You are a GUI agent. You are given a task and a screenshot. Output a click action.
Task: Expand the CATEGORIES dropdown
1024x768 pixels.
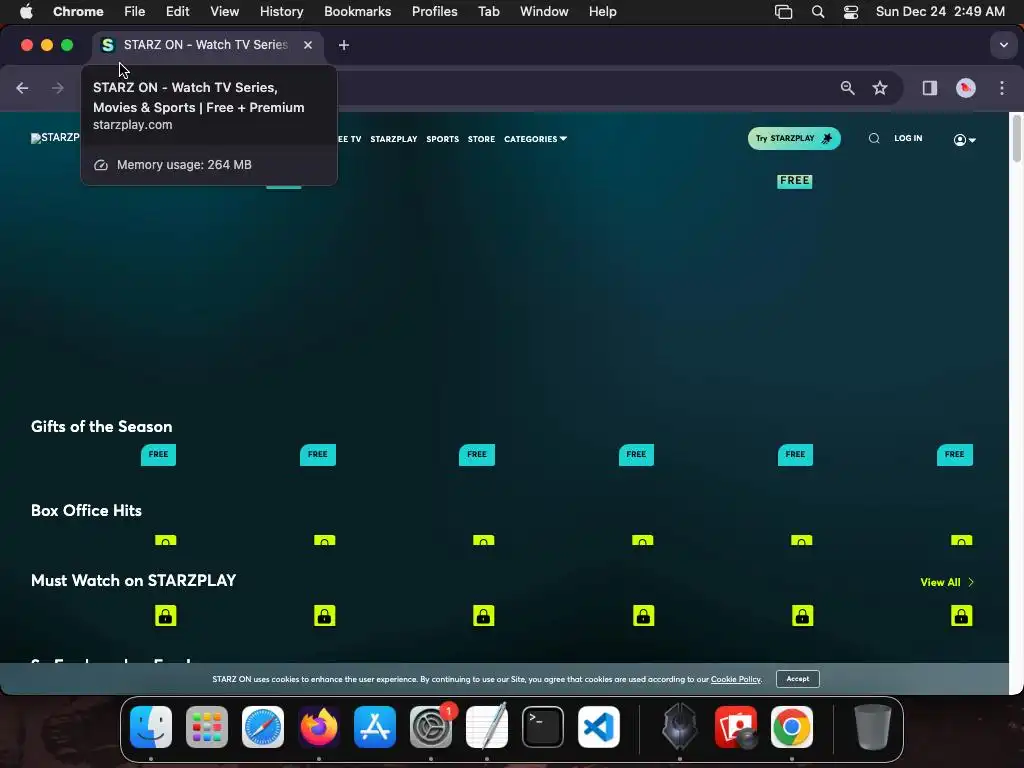click(535, 139)
